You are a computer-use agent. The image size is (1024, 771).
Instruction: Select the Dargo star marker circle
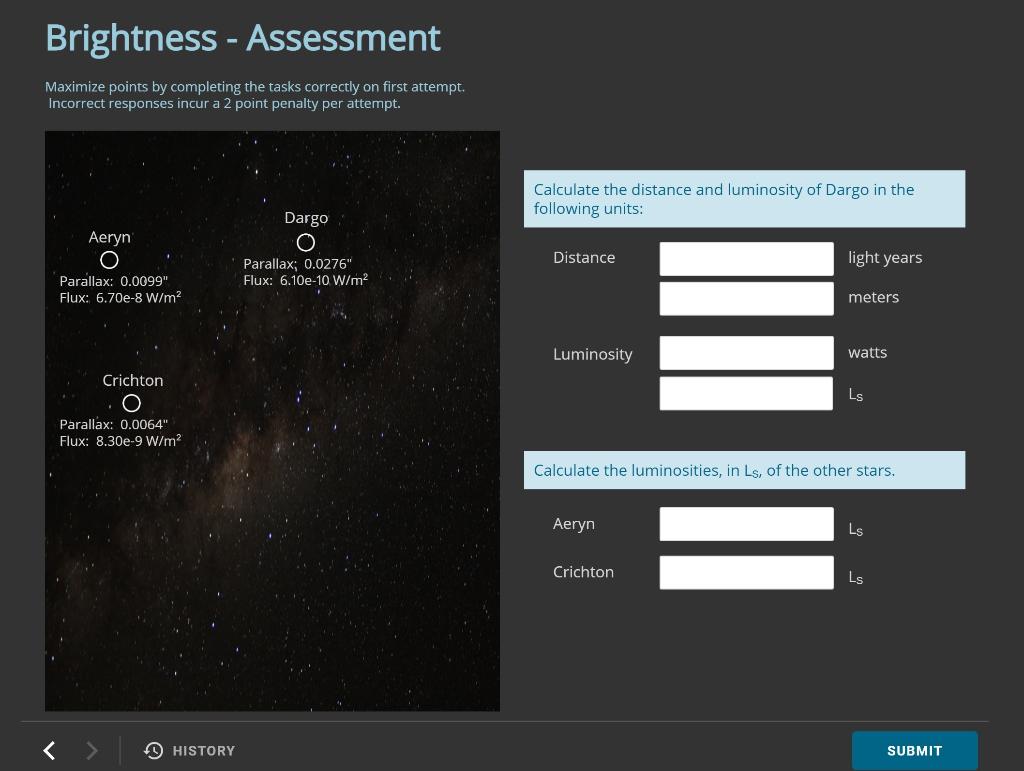click(306, 242)
